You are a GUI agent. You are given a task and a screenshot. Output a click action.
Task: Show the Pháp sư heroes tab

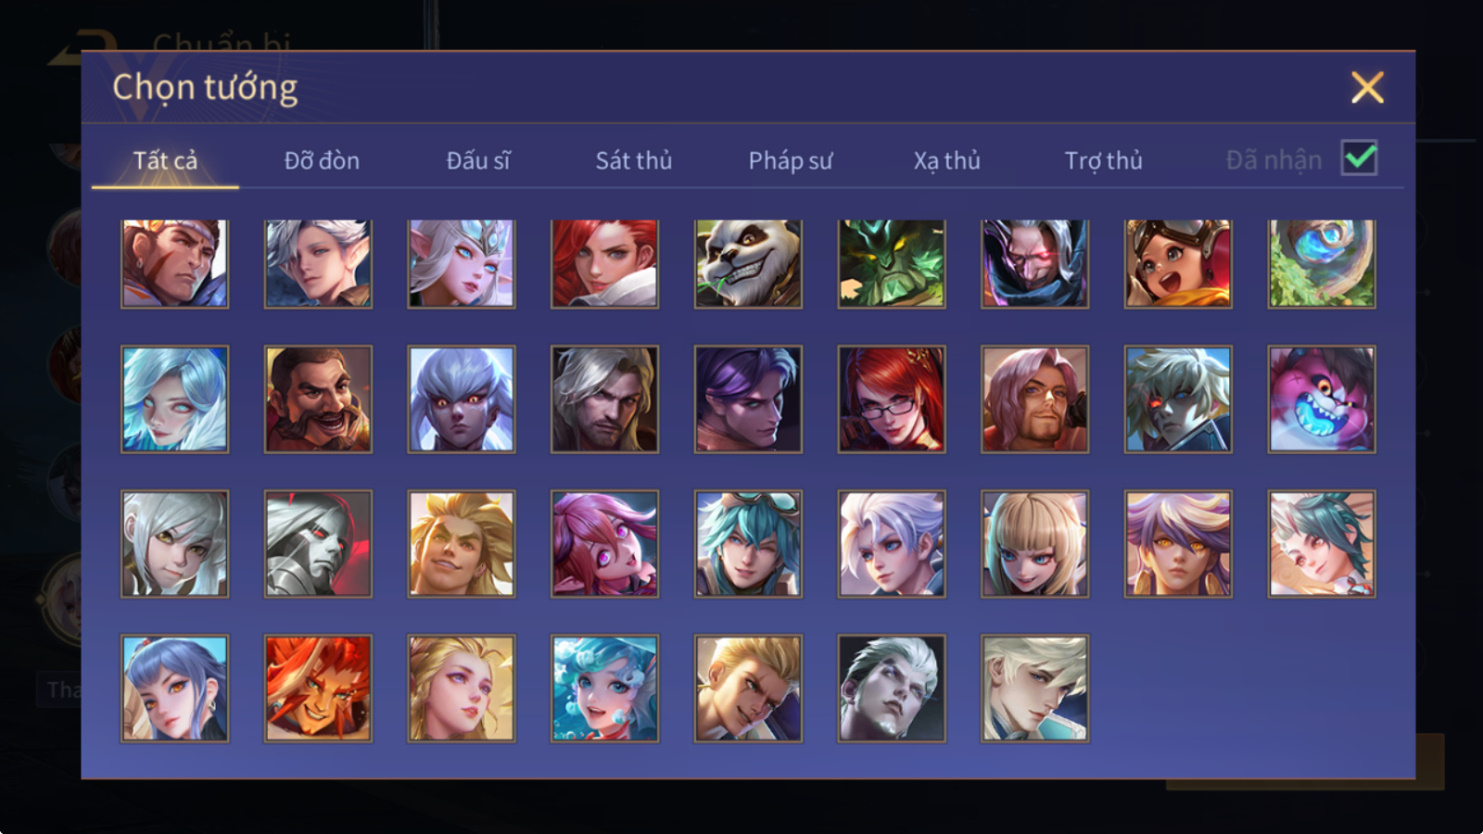(x=790, y=160)
